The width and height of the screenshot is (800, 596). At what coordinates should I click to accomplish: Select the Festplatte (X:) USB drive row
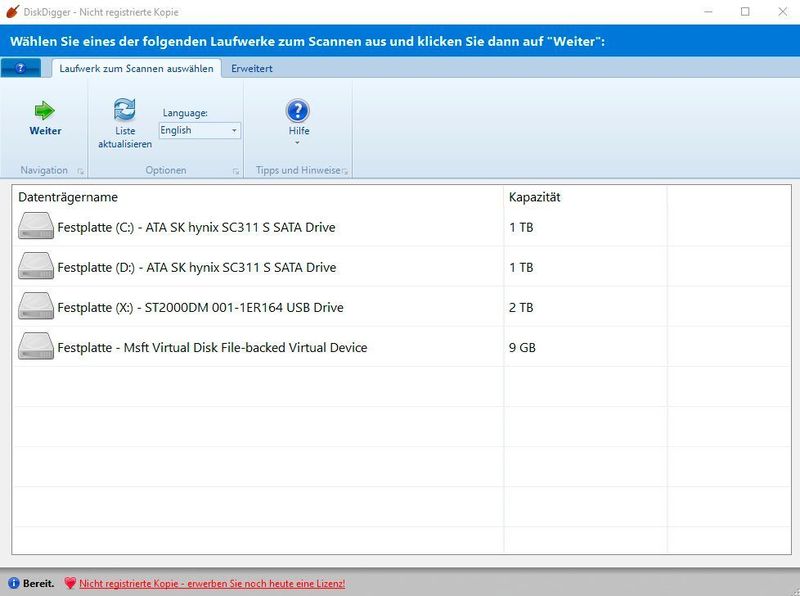point(250,307)
